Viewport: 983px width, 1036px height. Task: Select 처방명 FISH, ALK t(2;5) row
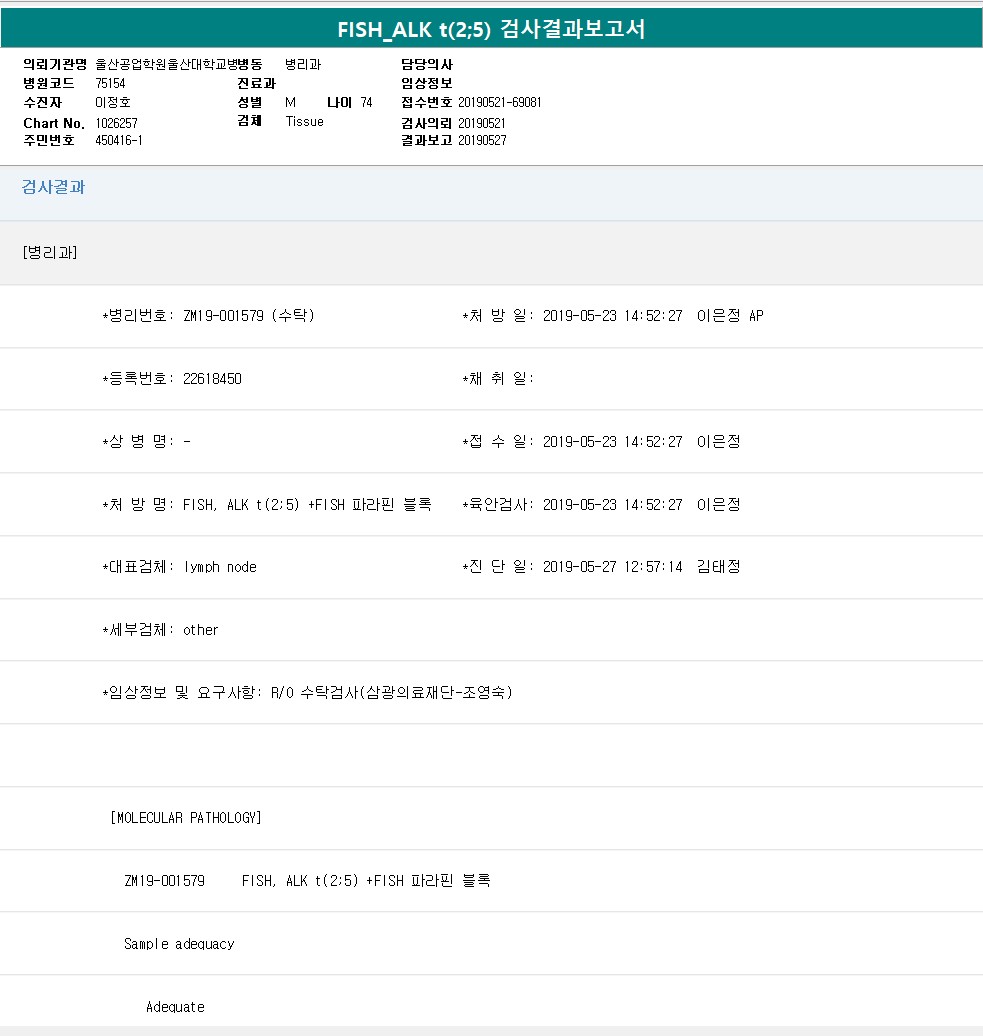[267, 505]
